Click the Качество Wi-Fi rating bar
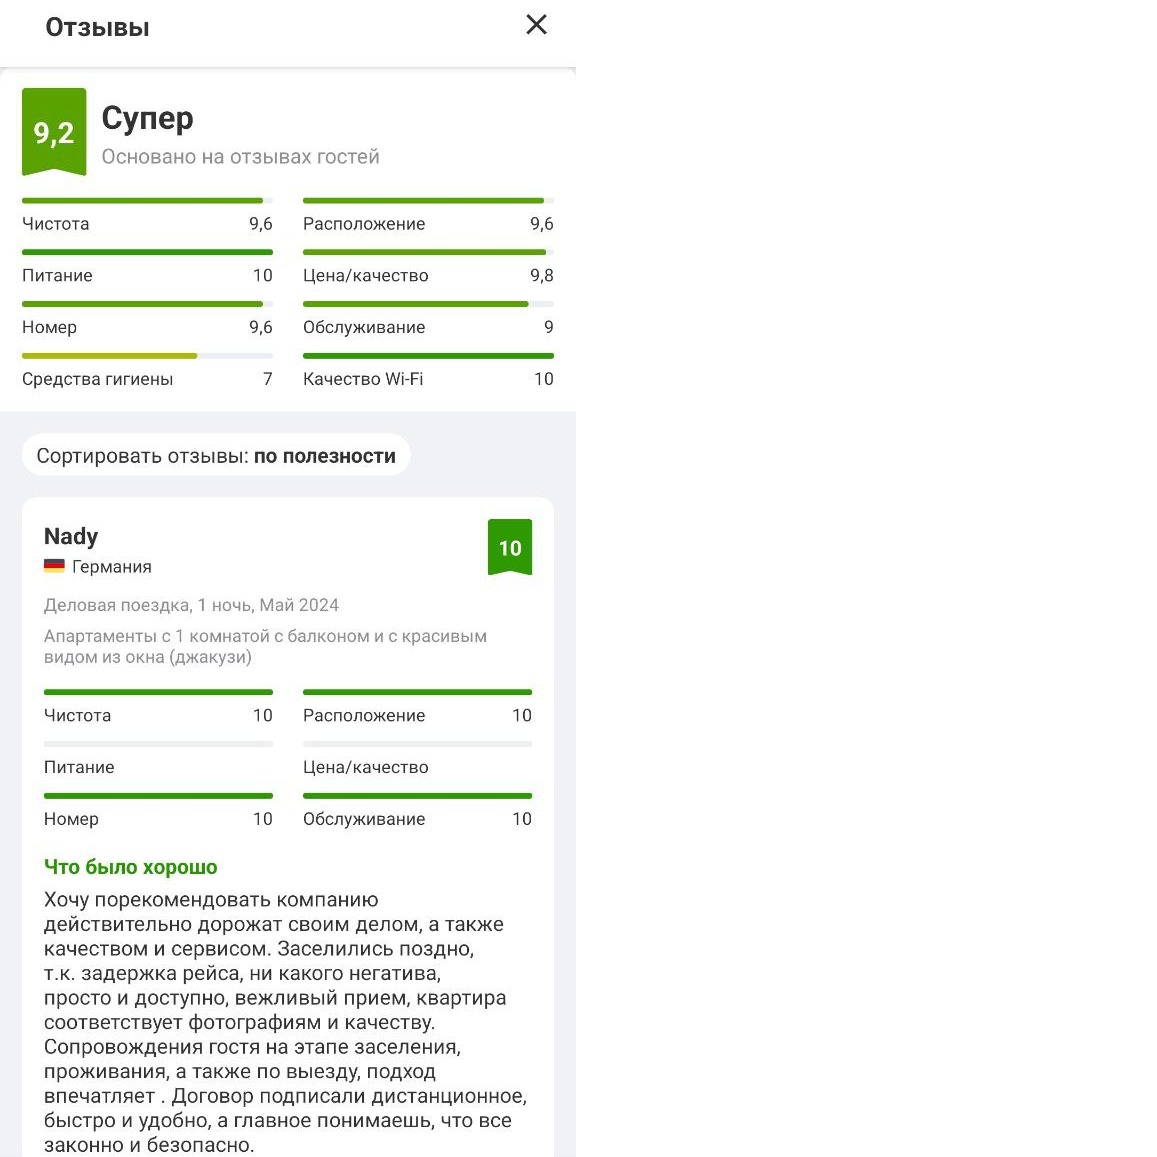 (x=428, y=356)
